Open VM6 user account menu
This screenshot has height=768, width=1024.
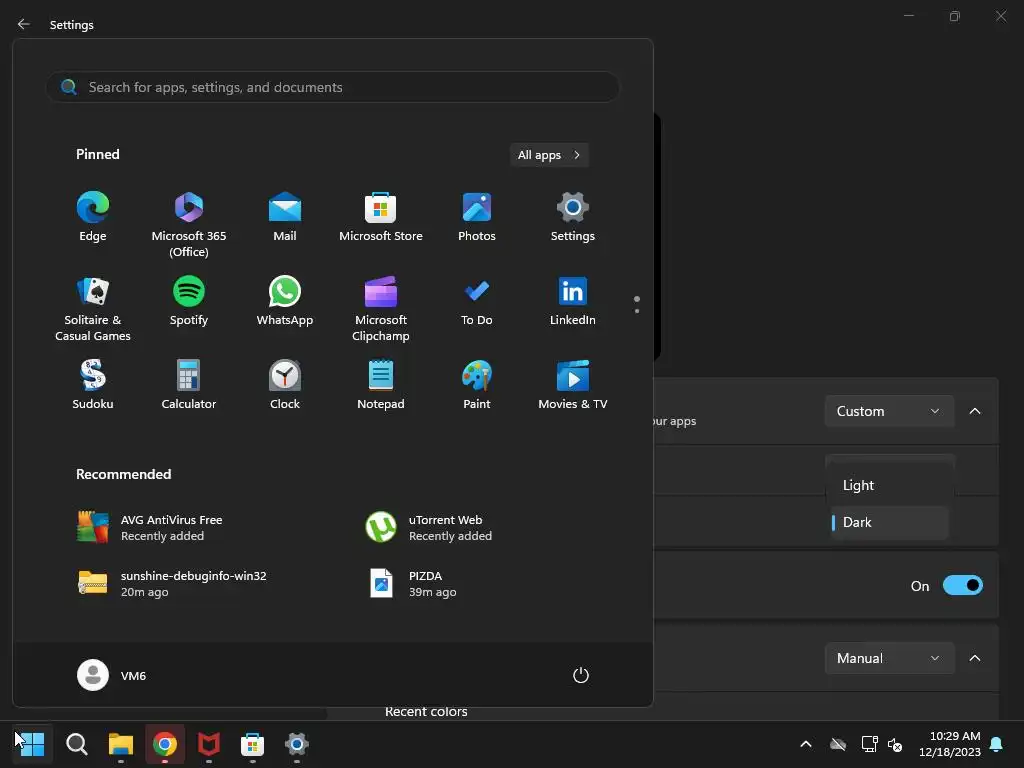tap(112, 675)
